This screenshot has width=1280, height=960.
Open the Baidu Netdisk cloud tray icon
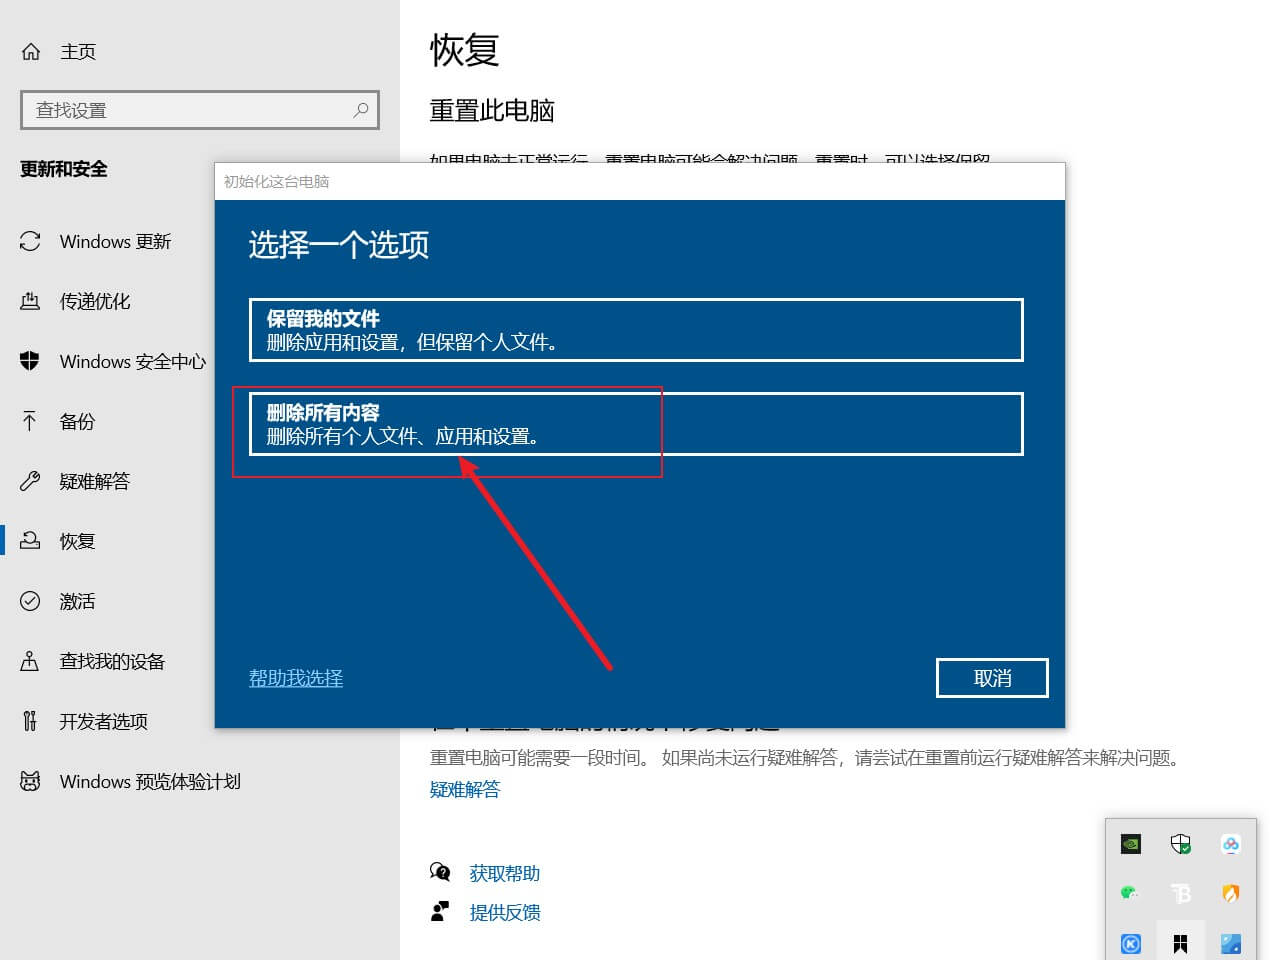click(x=1231, y=844)
